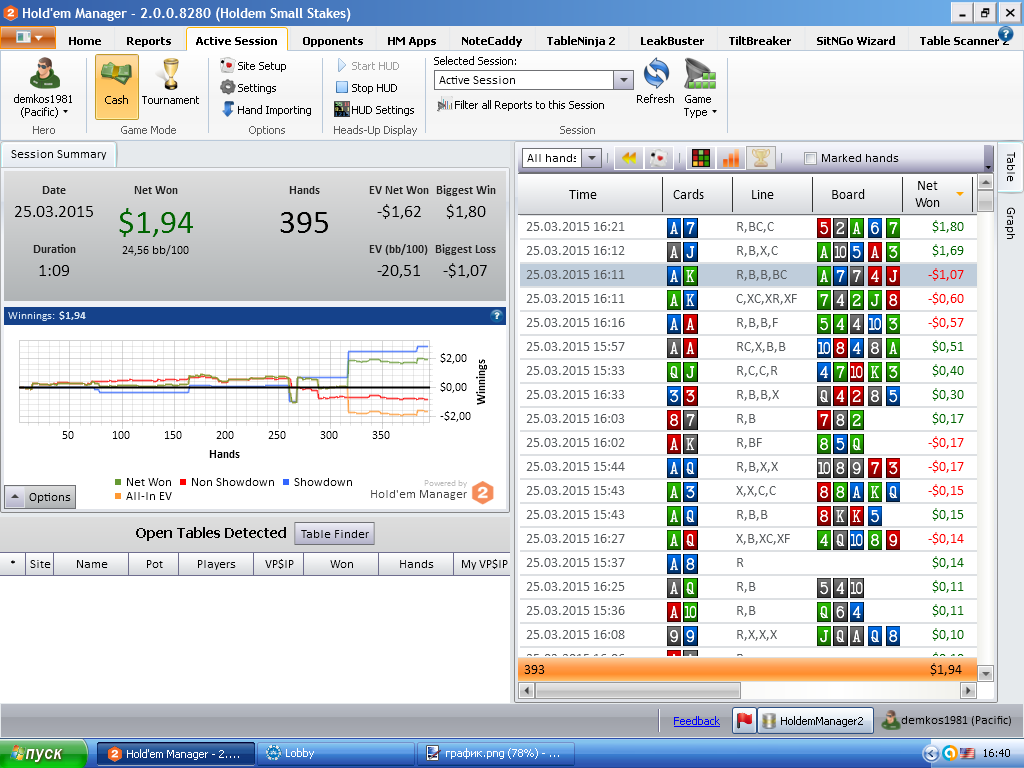Click horizontal scrollbar right arrow in hands list
The image size is (1024, 768).
[x=968, y=690]
